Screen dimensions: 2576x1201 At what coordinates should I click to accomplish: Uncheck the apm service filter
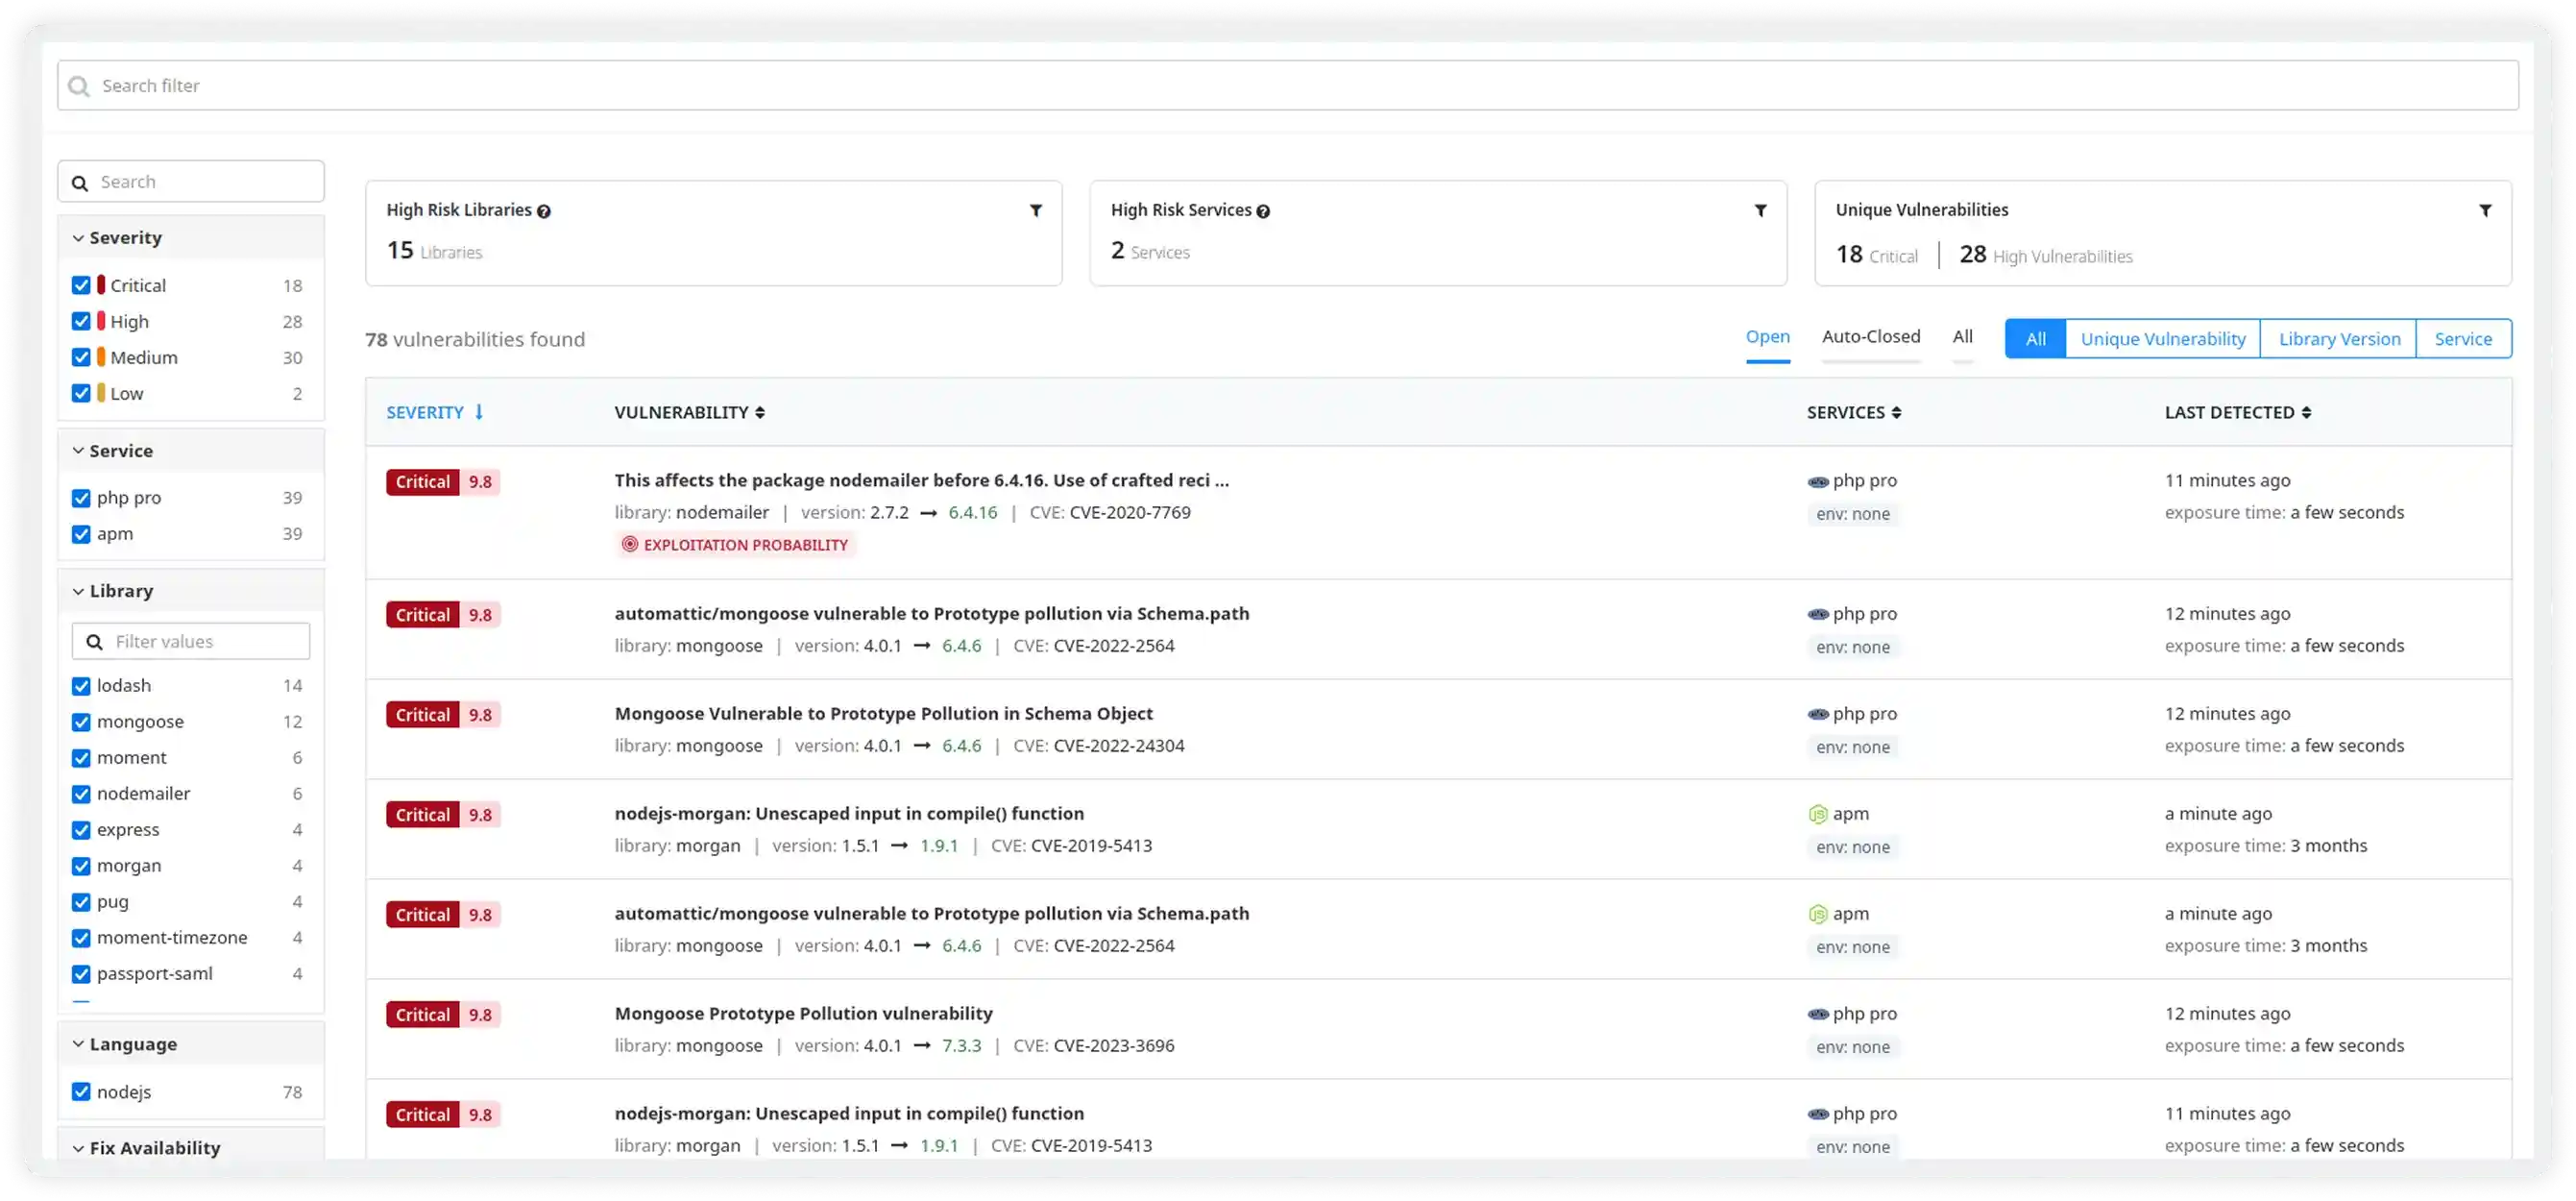[82, 533]
